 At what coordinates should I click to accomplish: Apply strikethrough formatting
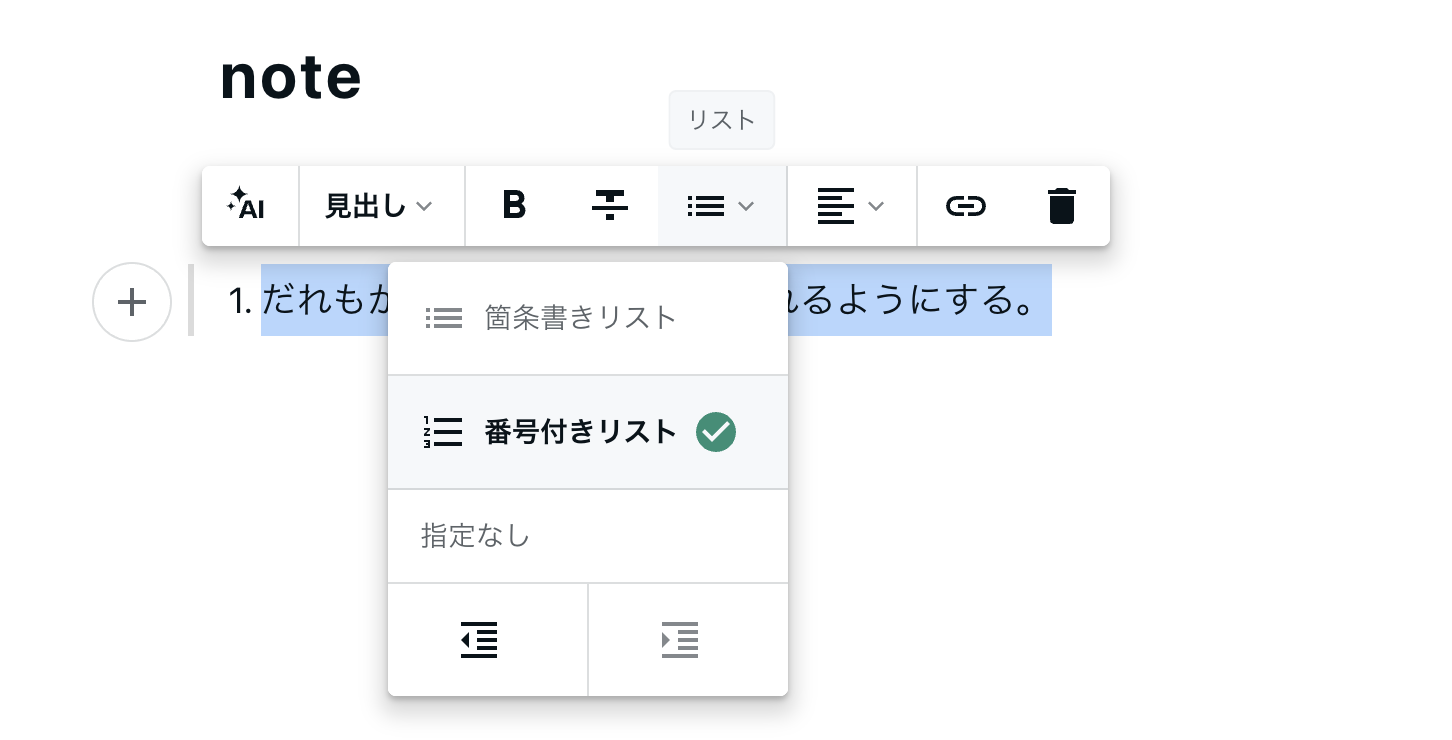coord(609,206)
